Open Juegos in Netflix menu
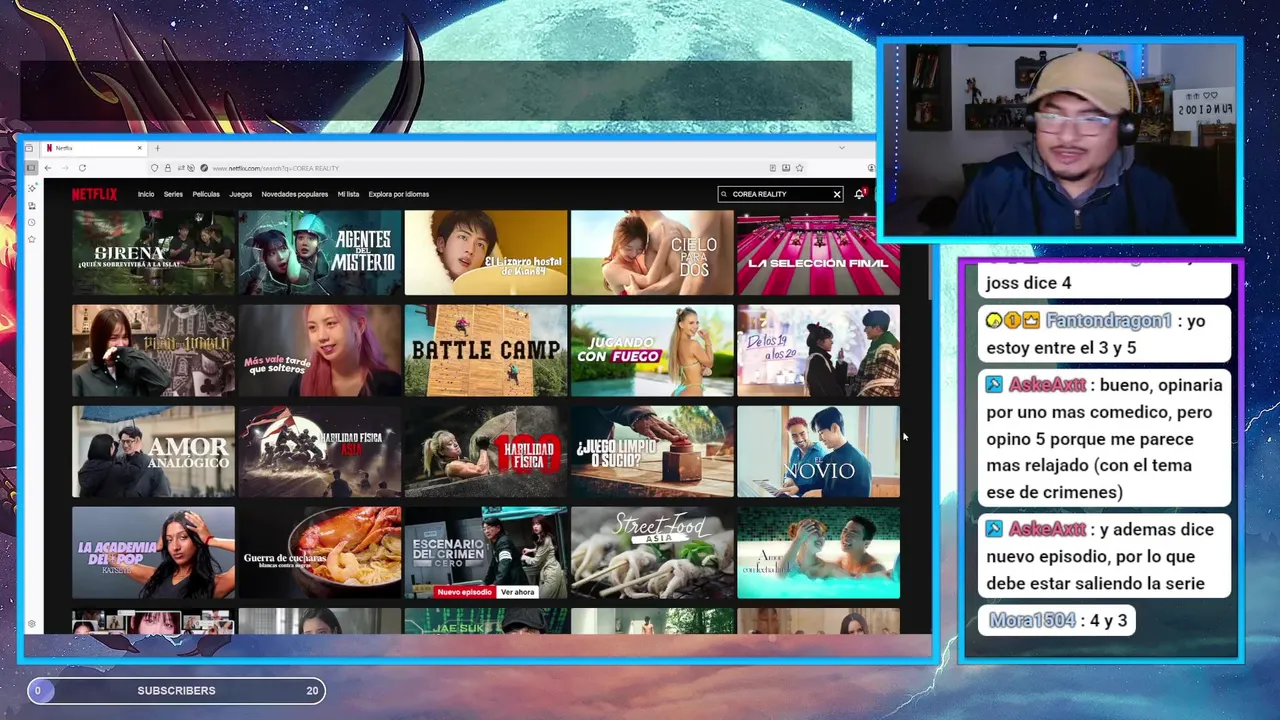Viewport: 1280px width, 720px height. [241, 194]
